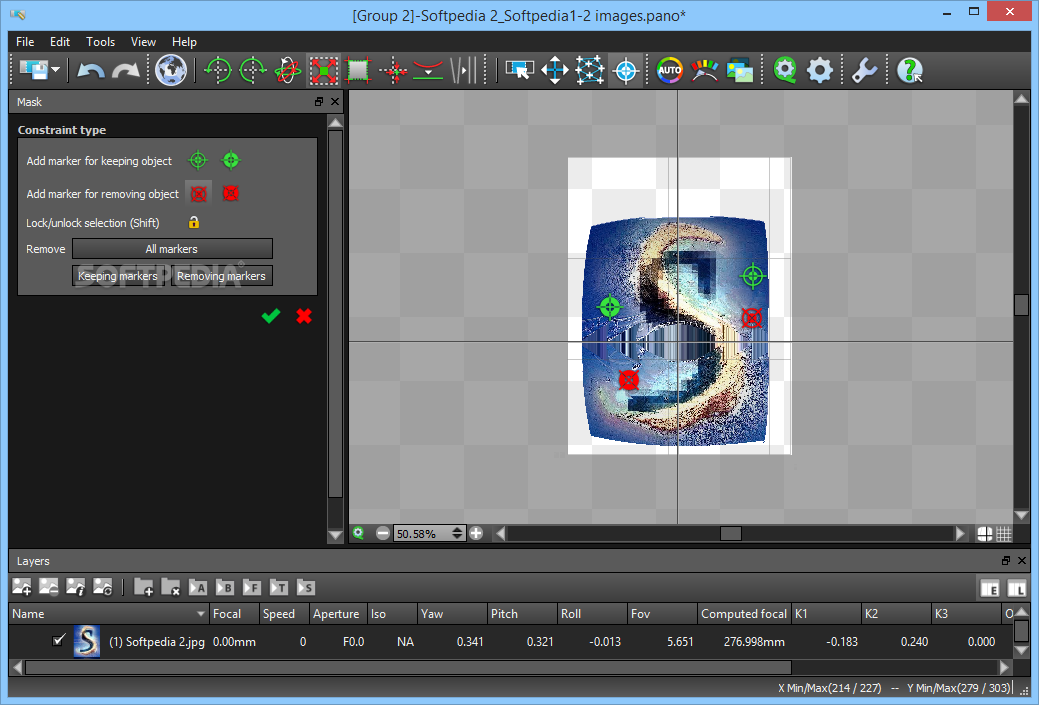Pick the first green keeping-object marker button
The height and width of the screenshot is (705, 1039).
(197, 160)
